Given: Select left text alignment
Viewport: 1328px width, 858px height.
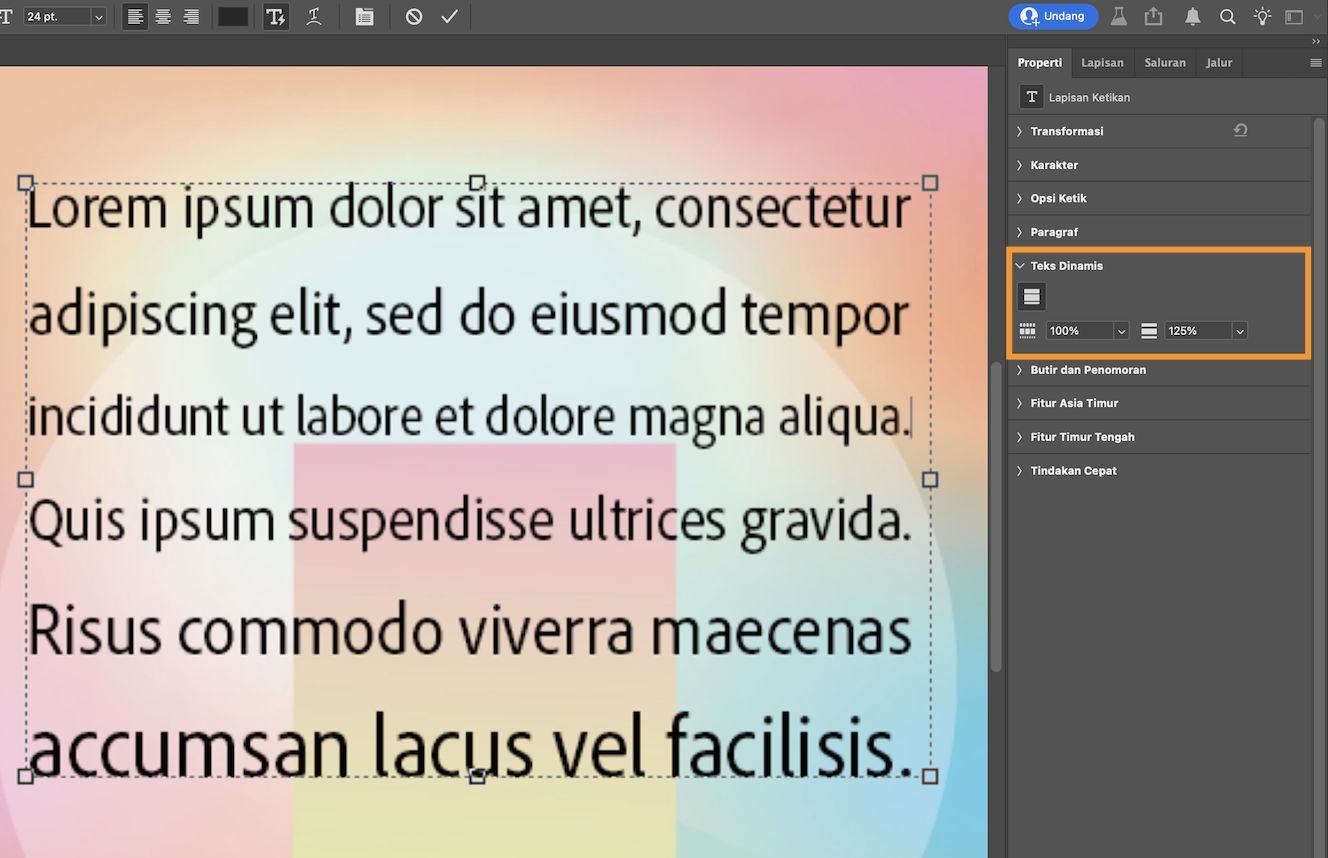Looking at the screenshot, I should click(x=135, y=17).
